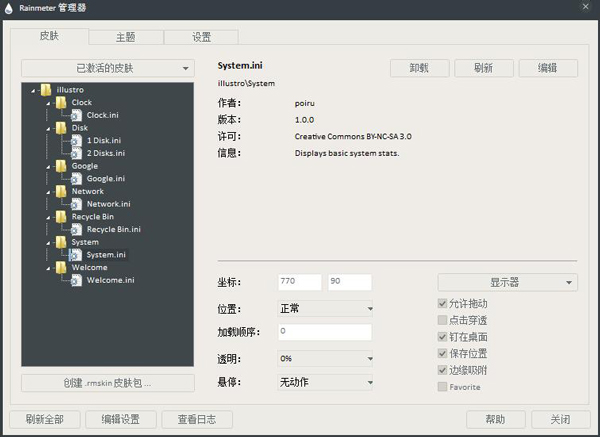Open the 悬停 dropdown showing 无动作

[325, 382]
